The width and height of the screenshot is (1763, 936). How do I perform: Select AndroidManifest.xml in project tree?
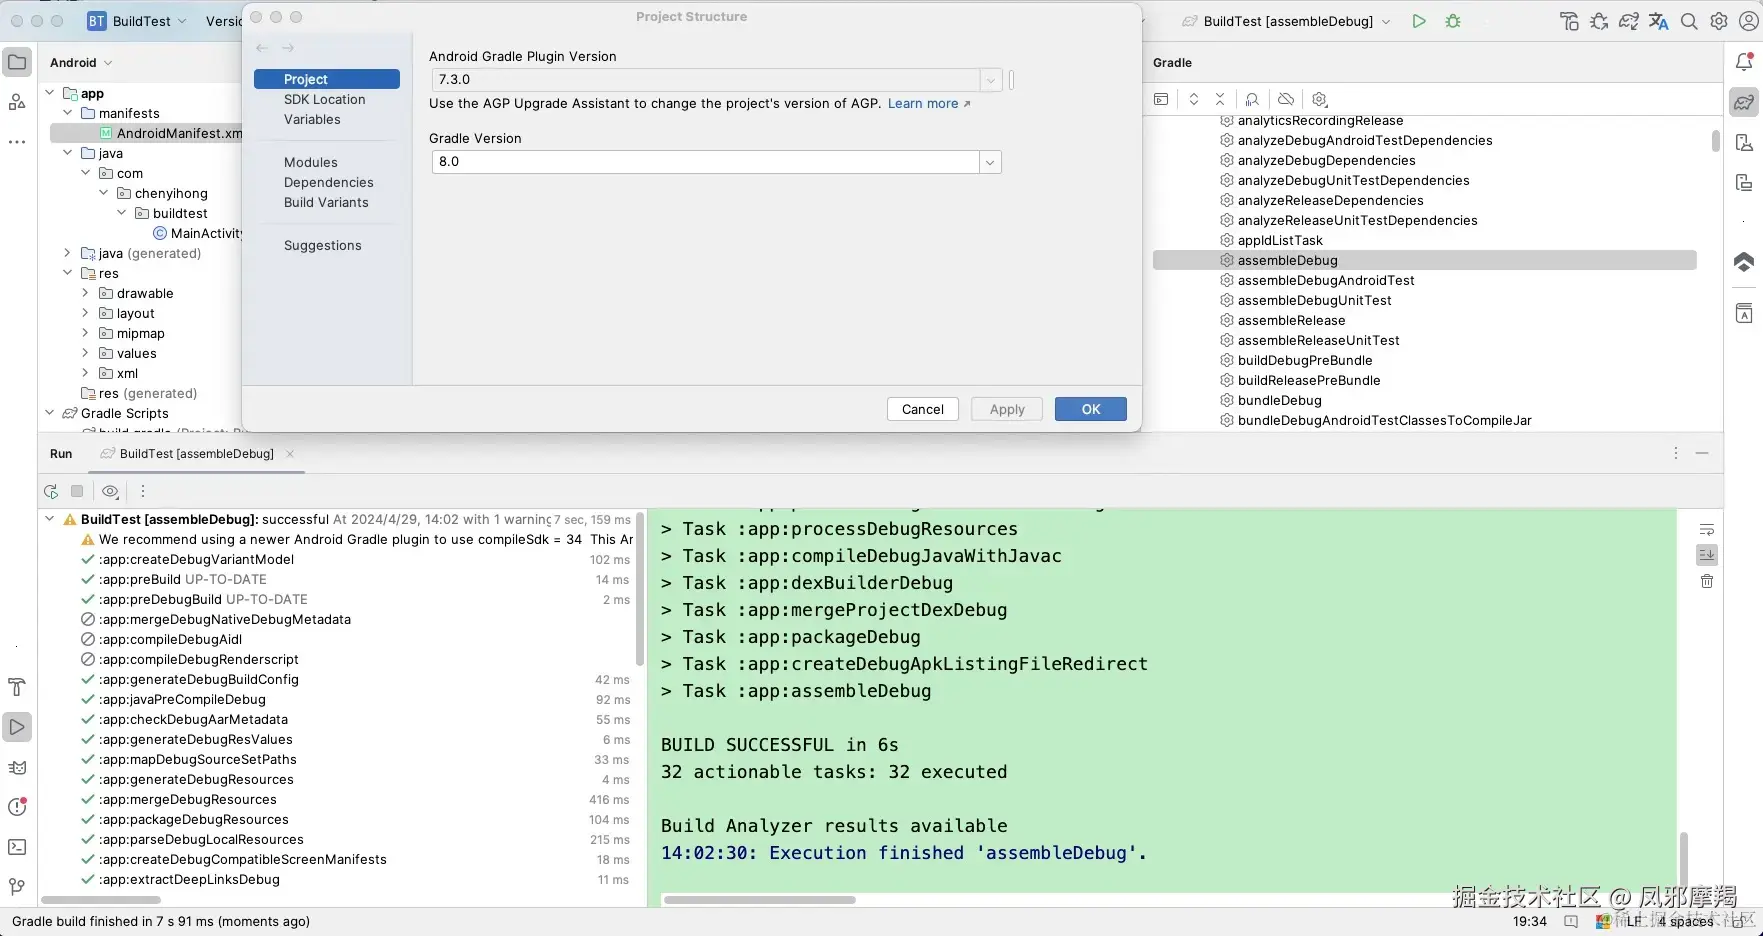pos(179,133)
